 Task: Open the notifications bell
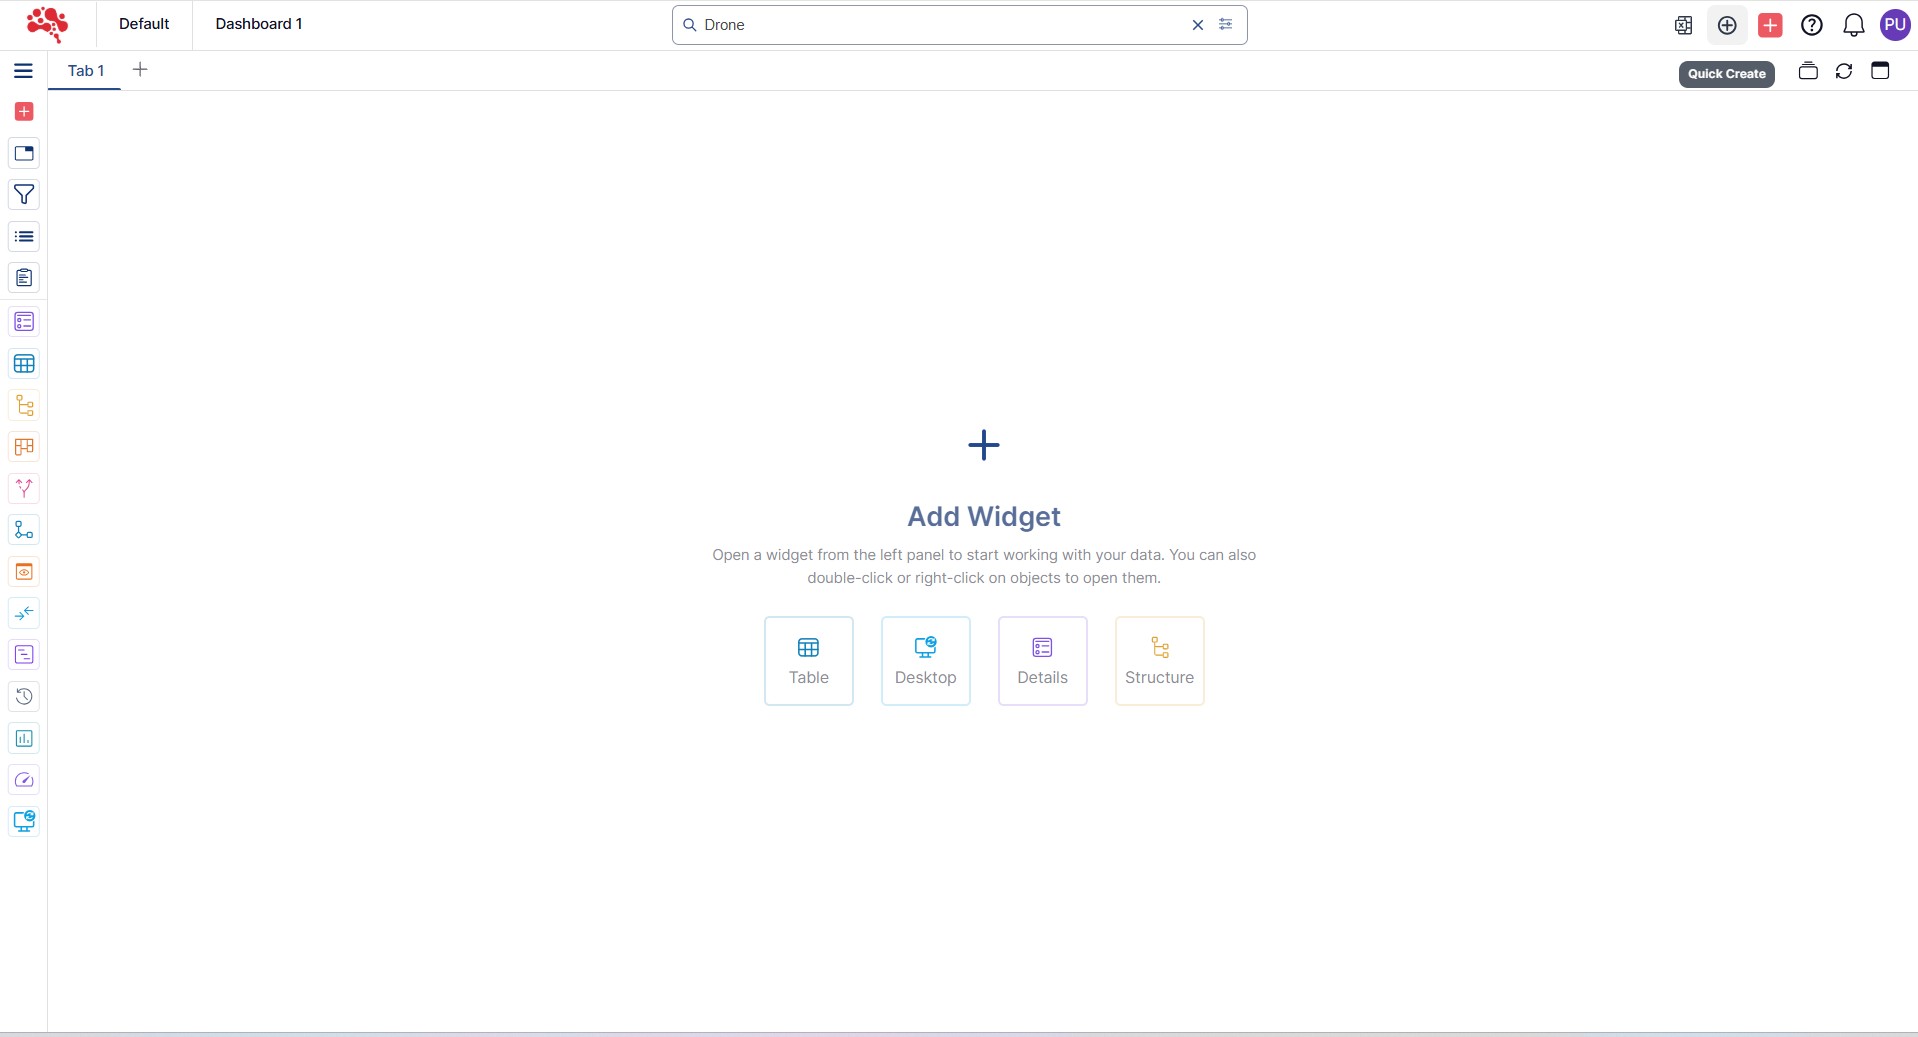(x=1853, y=25)
